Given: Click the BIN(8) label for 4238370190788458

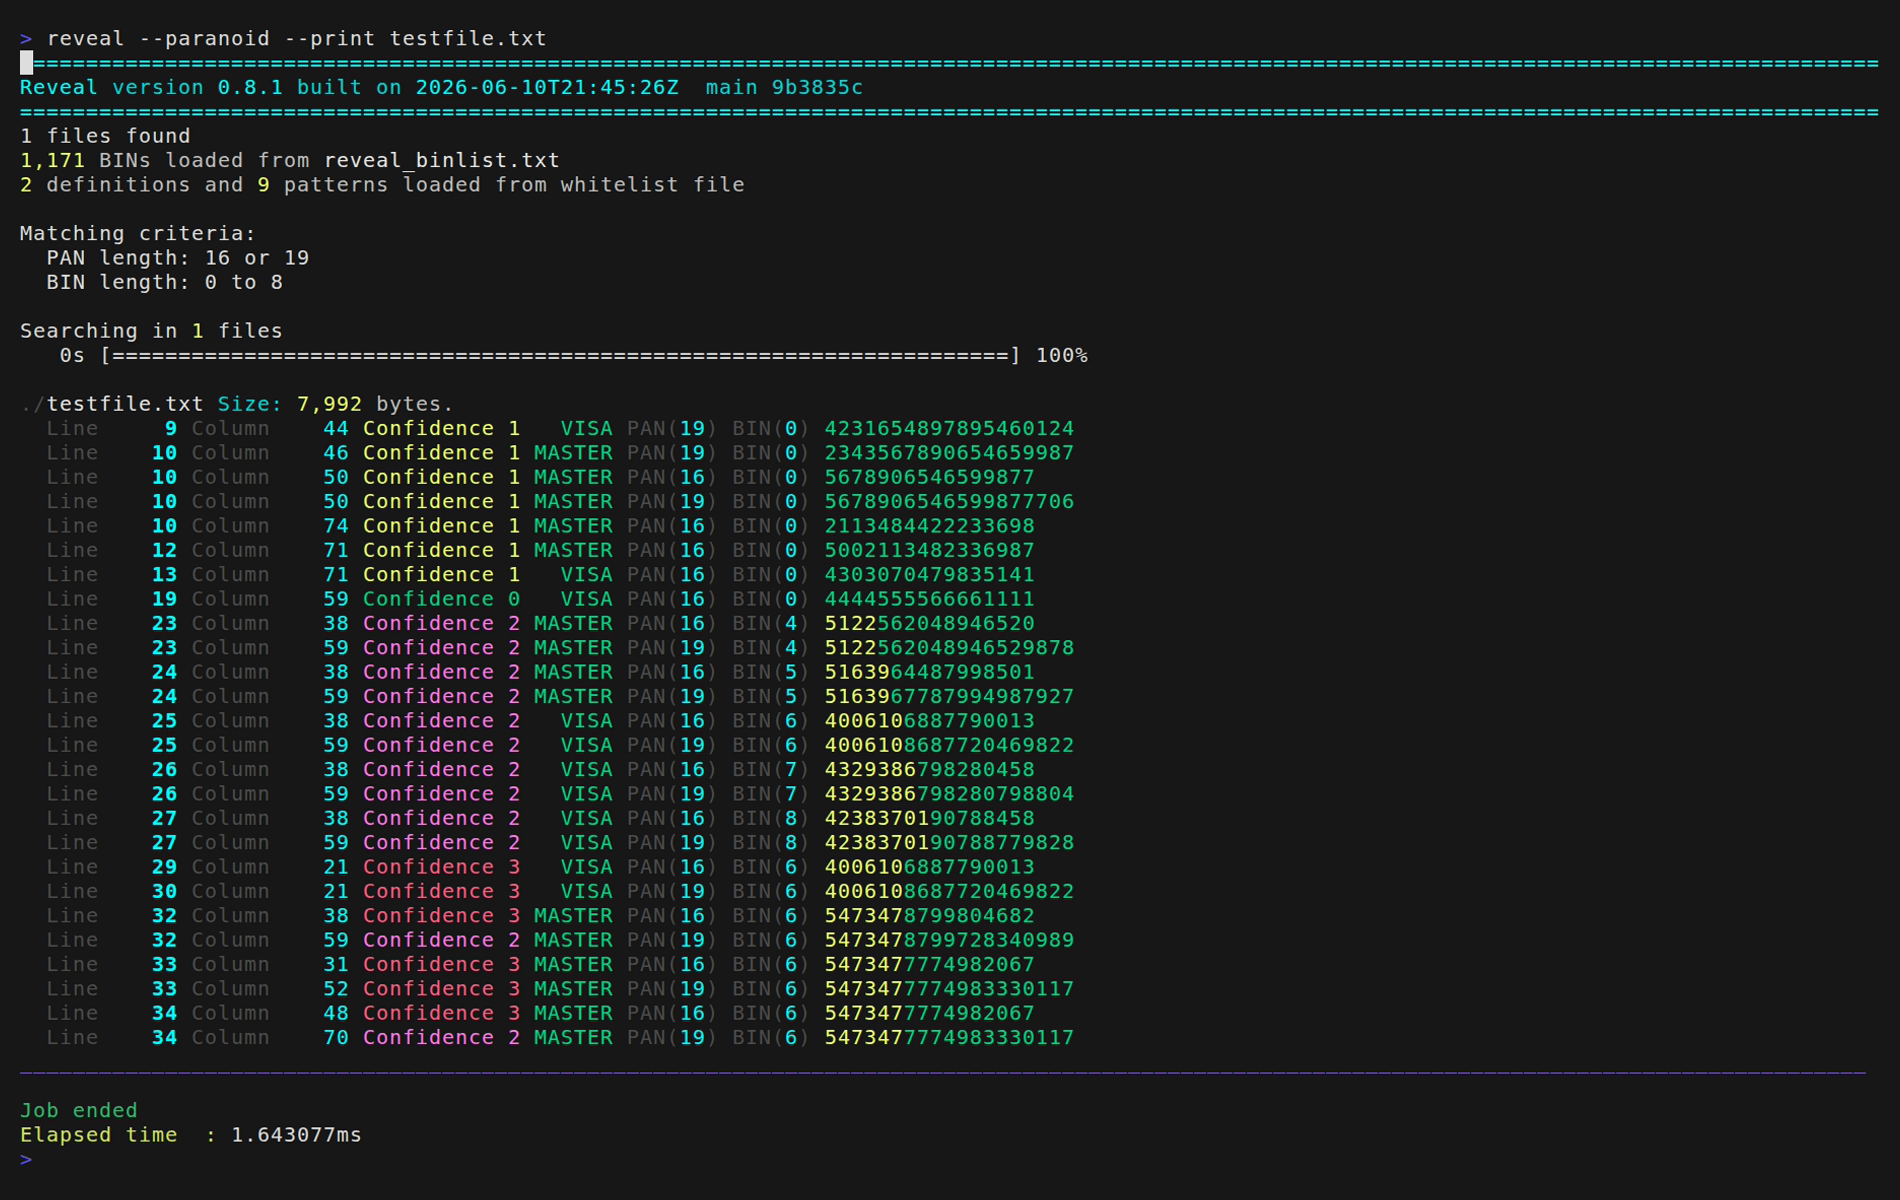Looking at the screenshot, I should (x=770, y=818).
